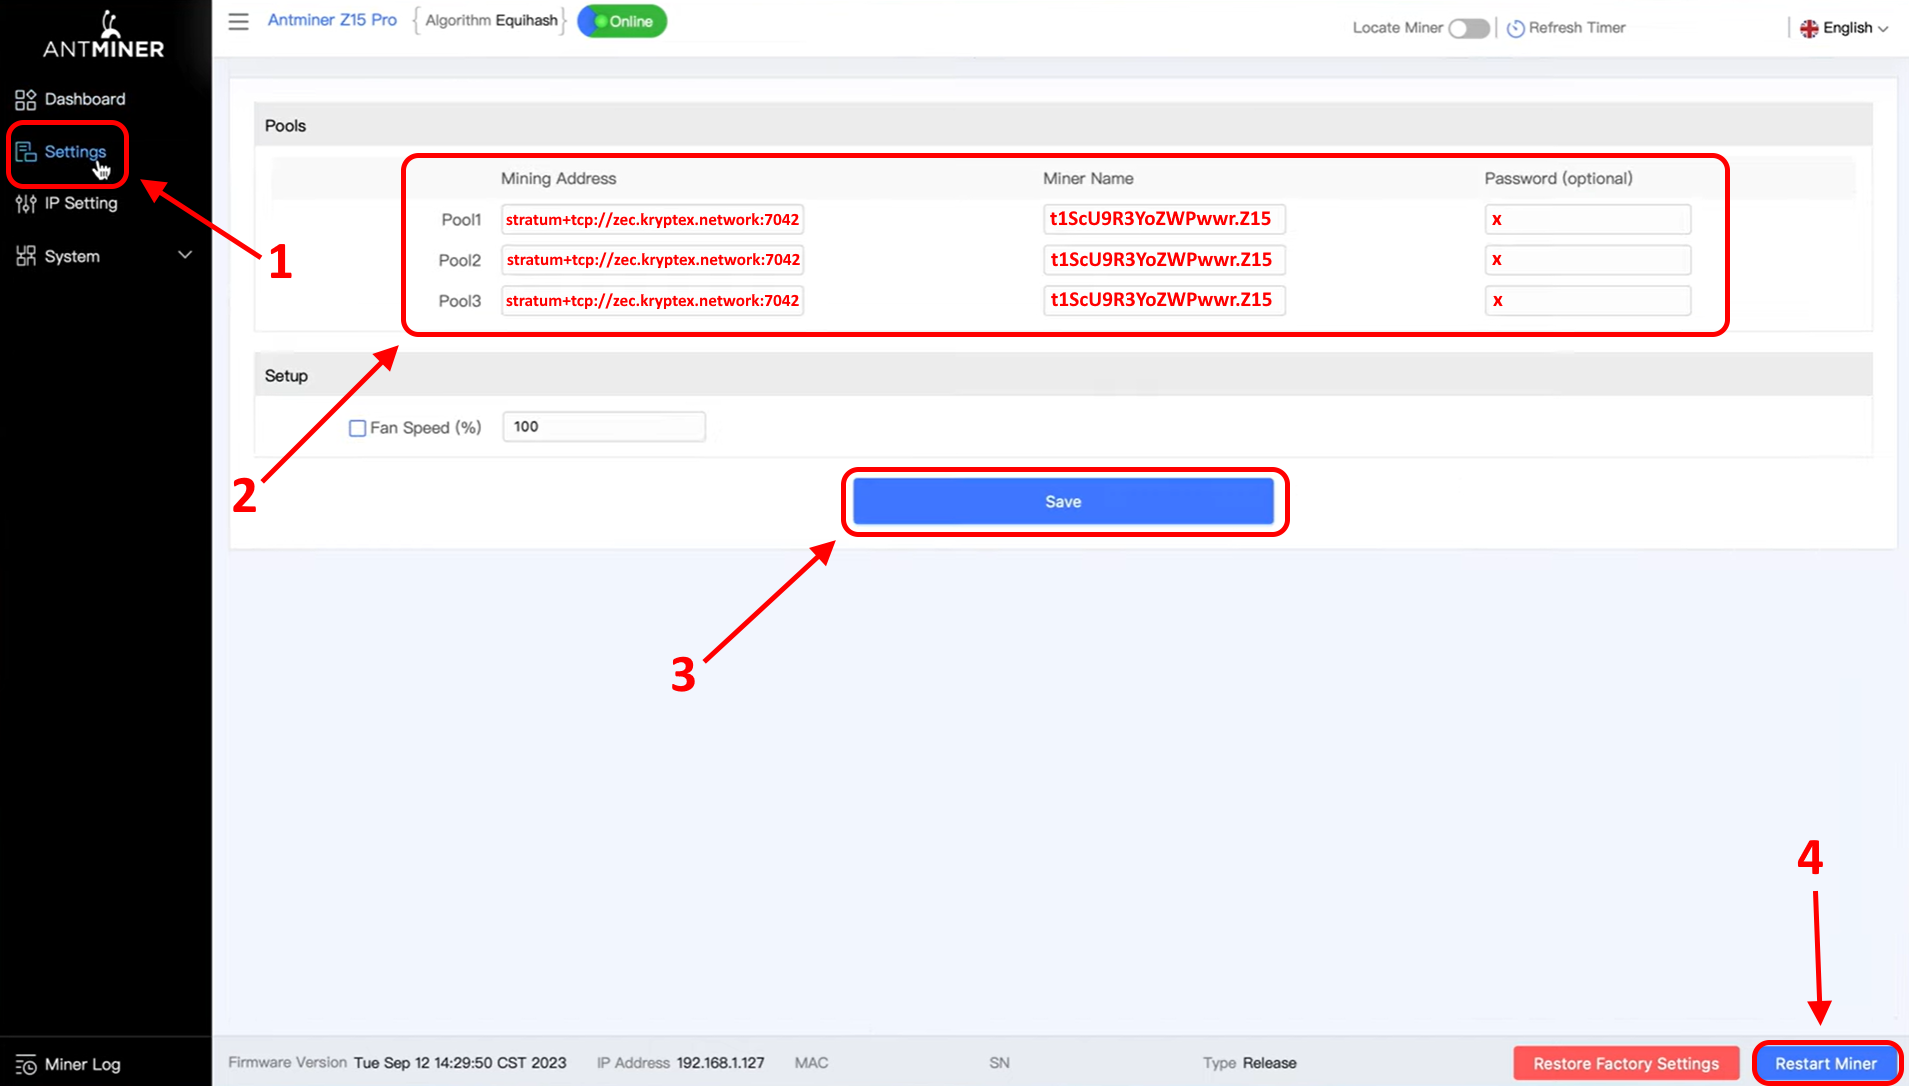
Task: Click the Settings sidebar icon
Action: coord(25,152)
